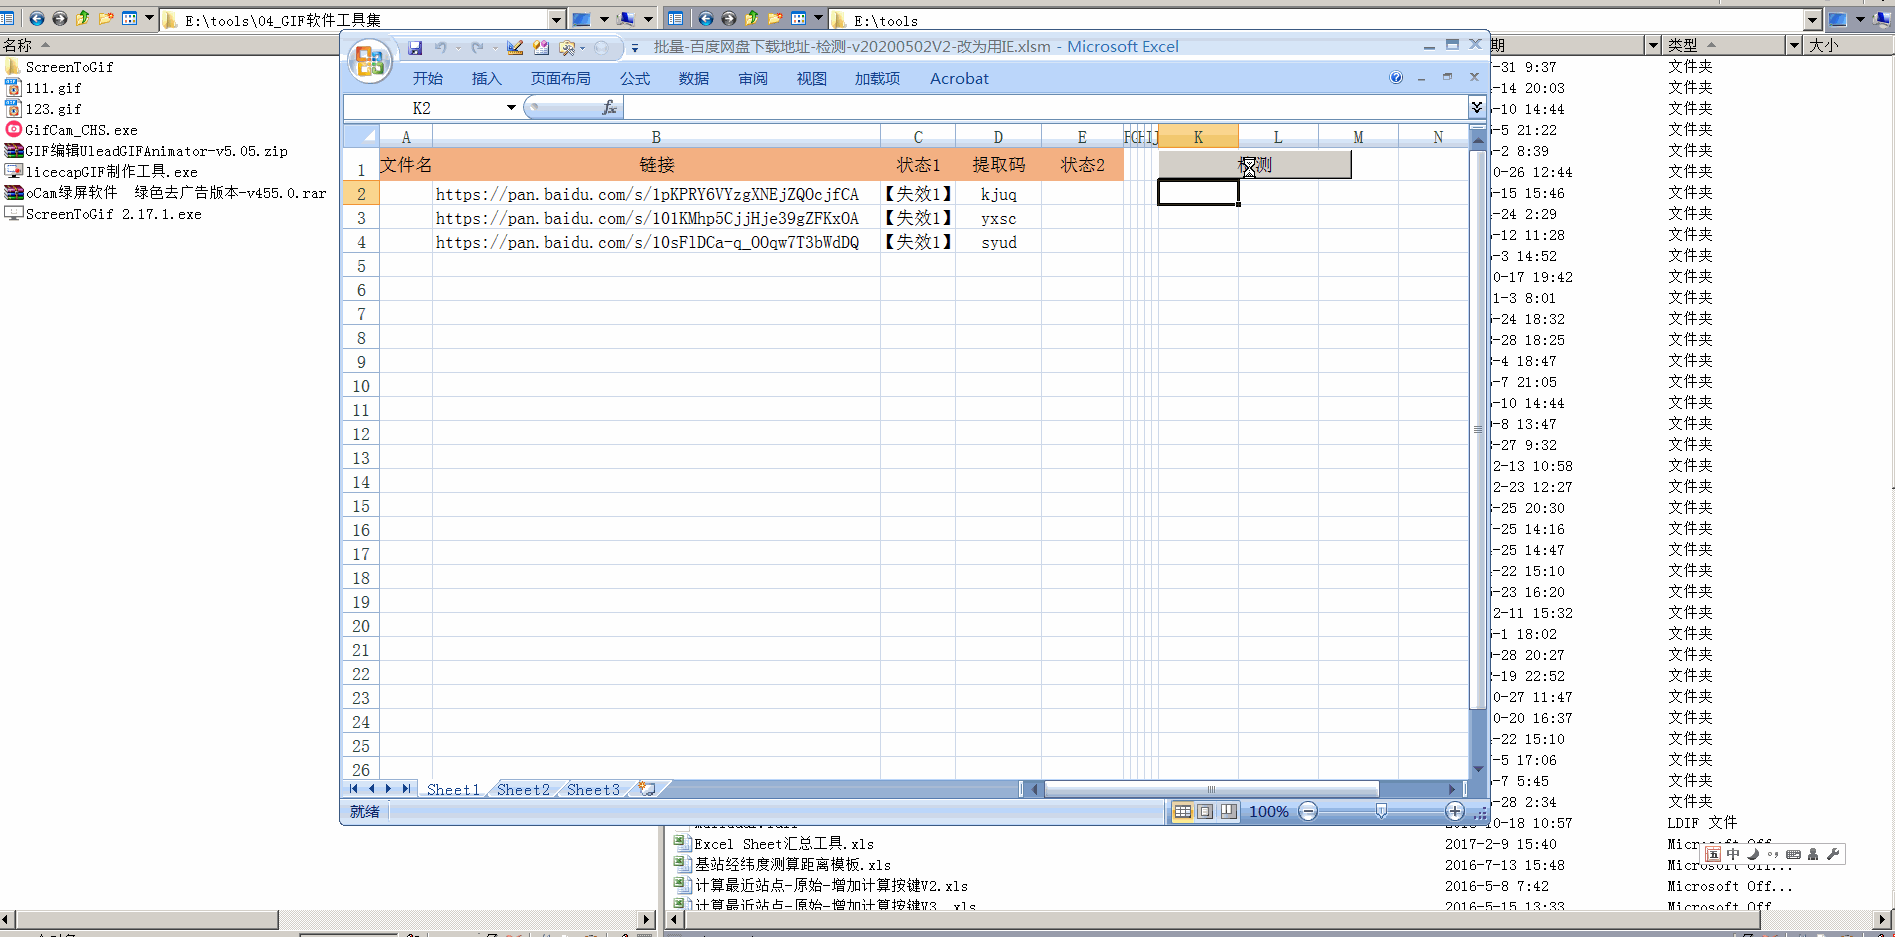Click the 检测 button on the sheet
Viewport: 1895px width, 937px height.
[x=1254, y=165]
